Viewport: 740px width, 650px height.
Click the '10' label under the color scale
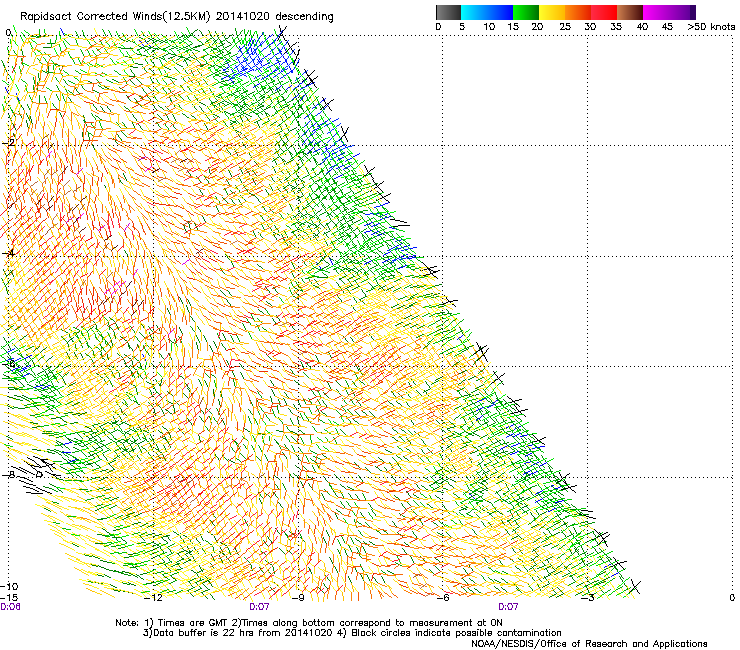point(489,27)
